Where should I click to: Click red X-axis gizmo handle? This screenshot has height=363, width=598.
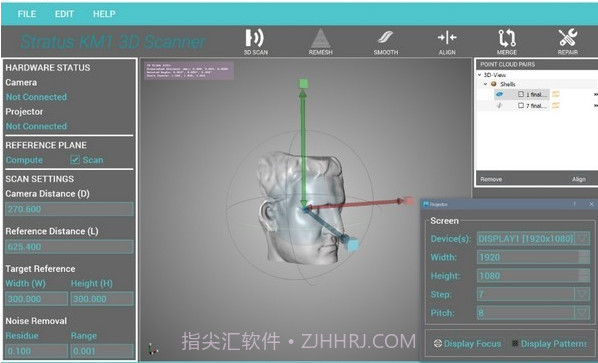click(x=408, y=201)
